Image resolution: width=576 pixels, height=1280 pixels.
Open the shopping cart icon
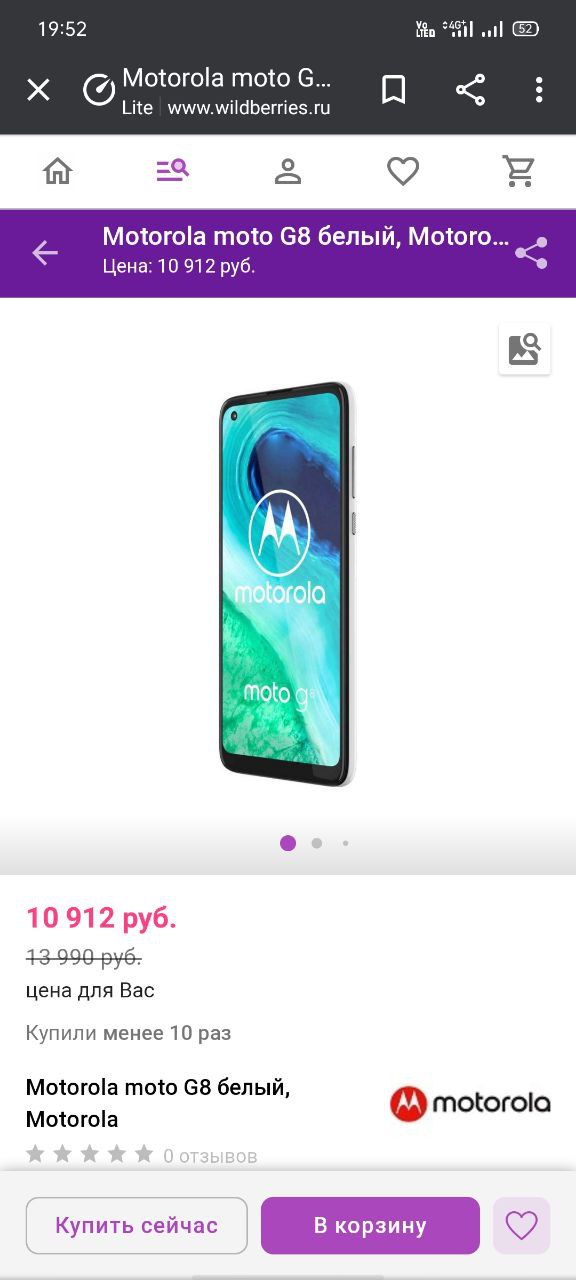pyautogui.click(x=519, y=172)
